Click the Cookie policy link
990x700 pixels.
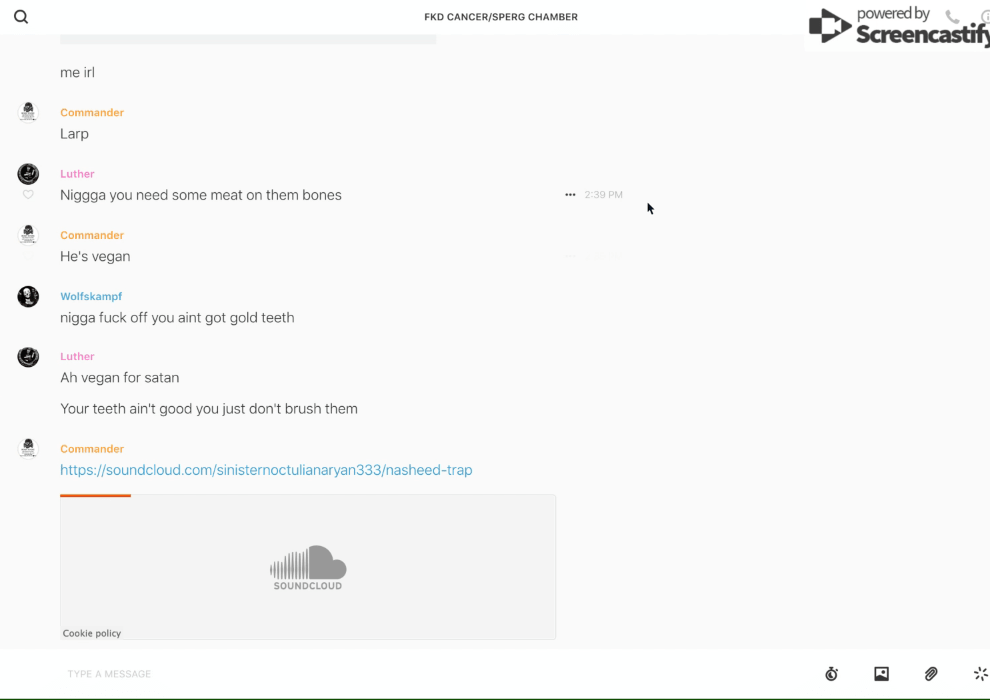click(x=92, y=633)
